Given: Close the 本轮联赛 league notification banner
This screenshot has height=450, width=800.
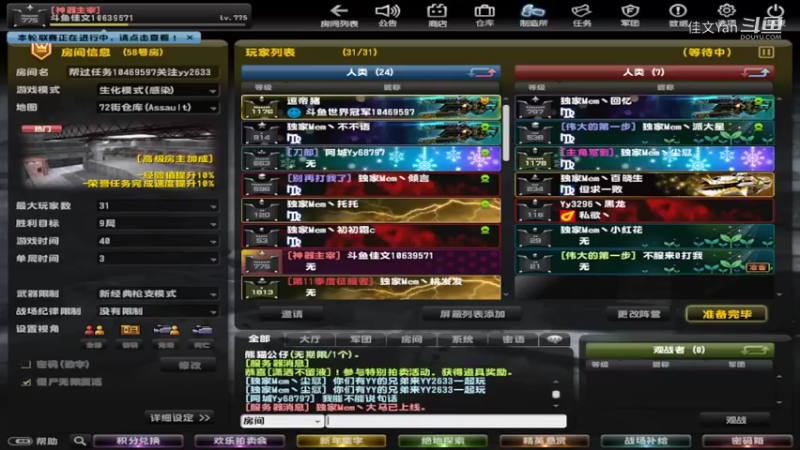Looking at the screenshot, I should 190,38.
